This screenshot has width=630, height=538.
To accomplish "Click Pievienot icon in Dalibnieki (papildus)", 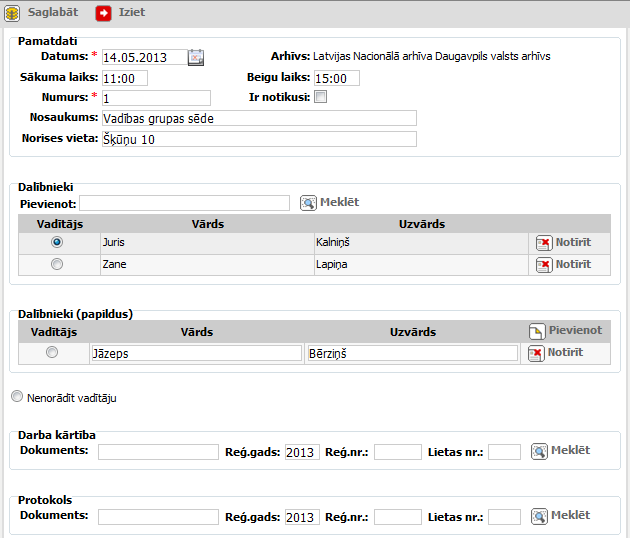I will (x=537, y=331).
